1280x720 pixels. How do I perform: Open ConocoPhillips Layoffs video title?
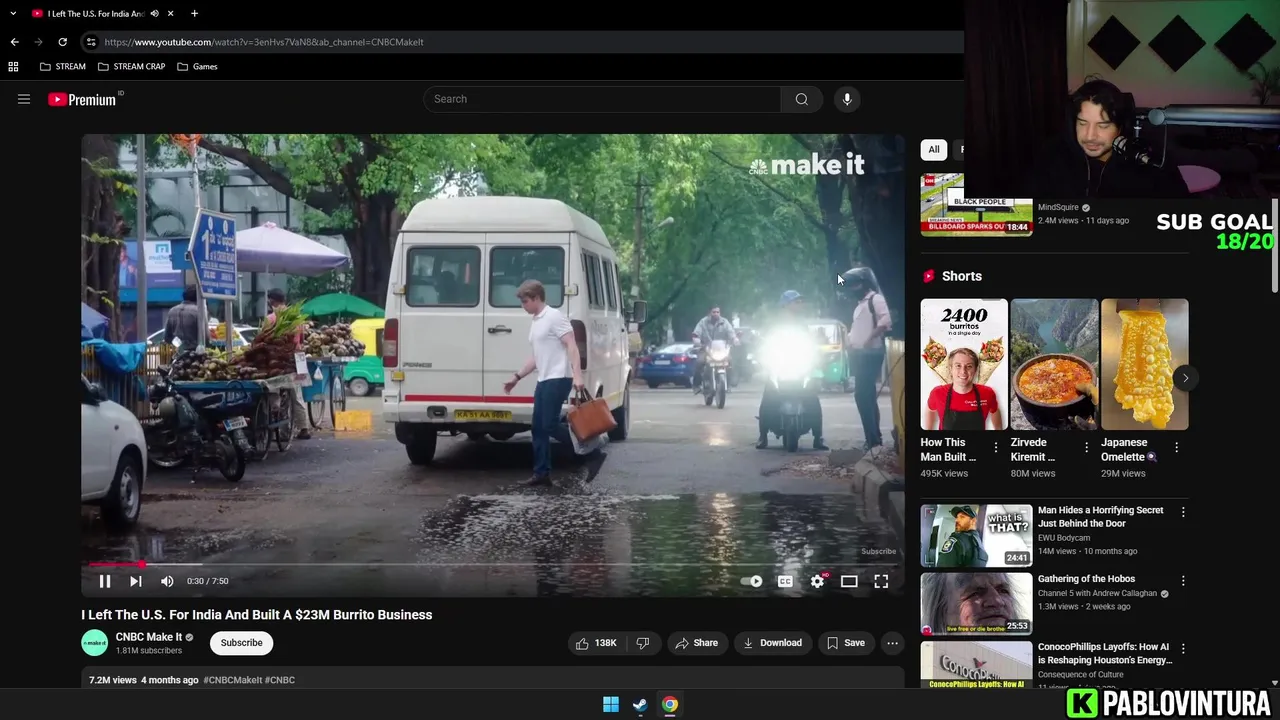click(1105, 654)
